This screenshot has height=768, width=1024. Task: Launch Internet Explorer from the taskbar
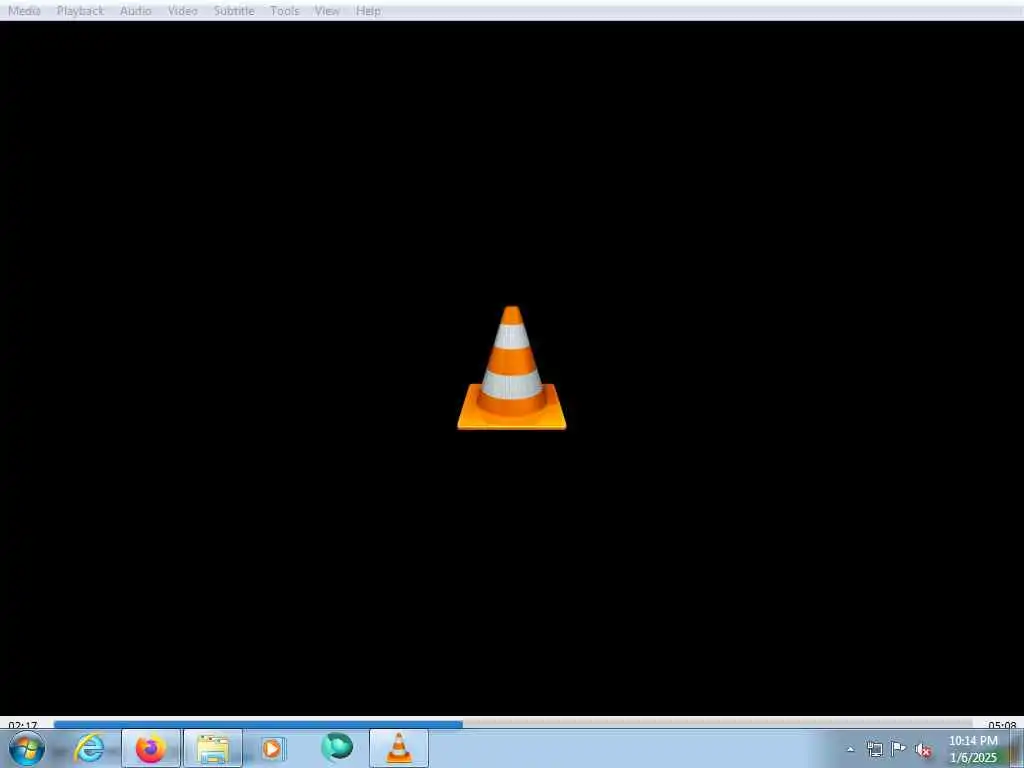(x=89, y=748)
